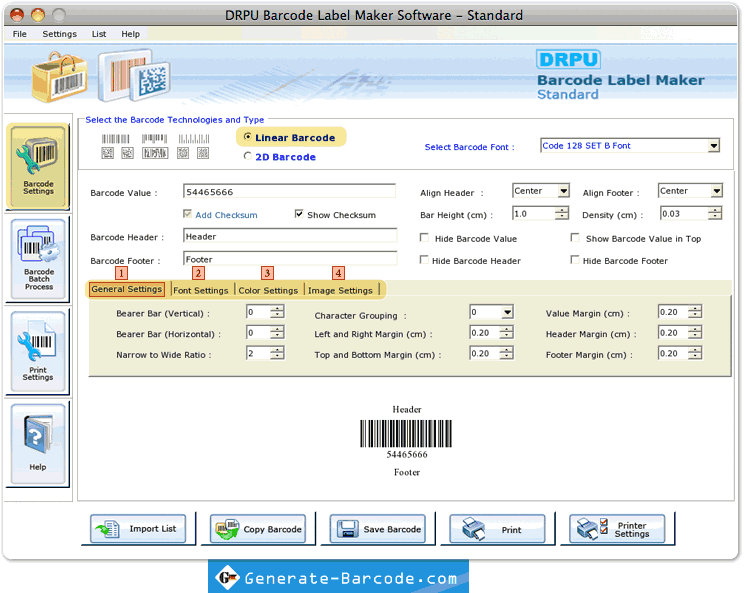Click the wide PDF-style 2D sample icon

point(155,153)
